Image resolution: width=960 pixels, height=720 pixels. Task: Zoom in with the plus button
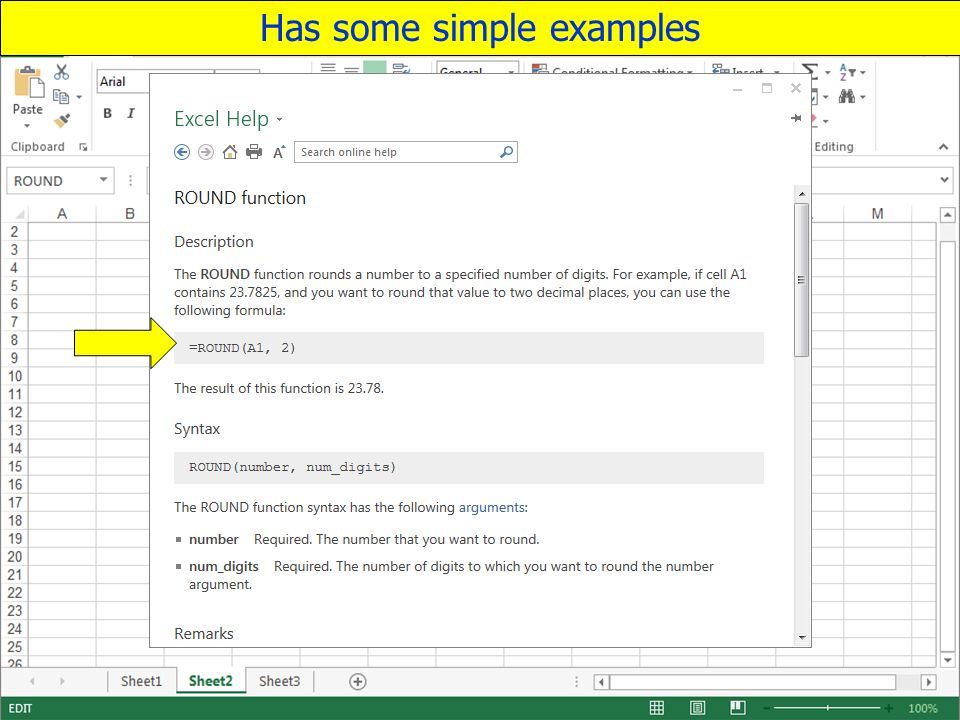[x=889, y=708]
